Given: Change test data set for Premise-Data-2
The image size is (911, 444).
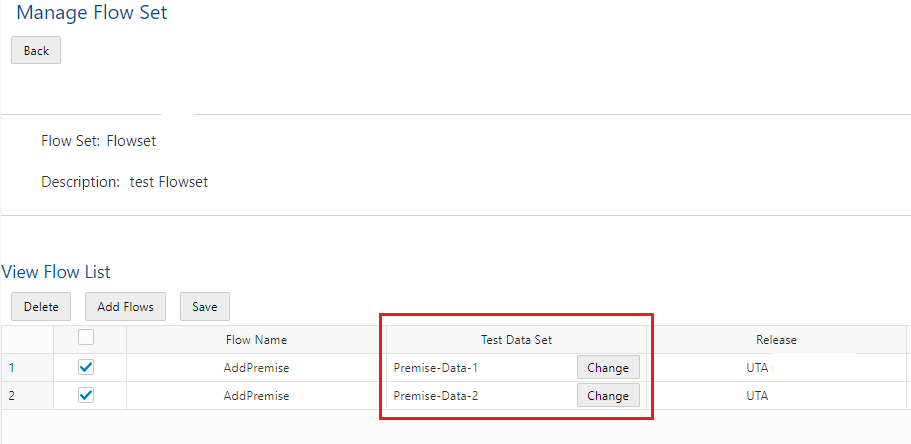Looking at the screenshot, I should click(607, 395).
